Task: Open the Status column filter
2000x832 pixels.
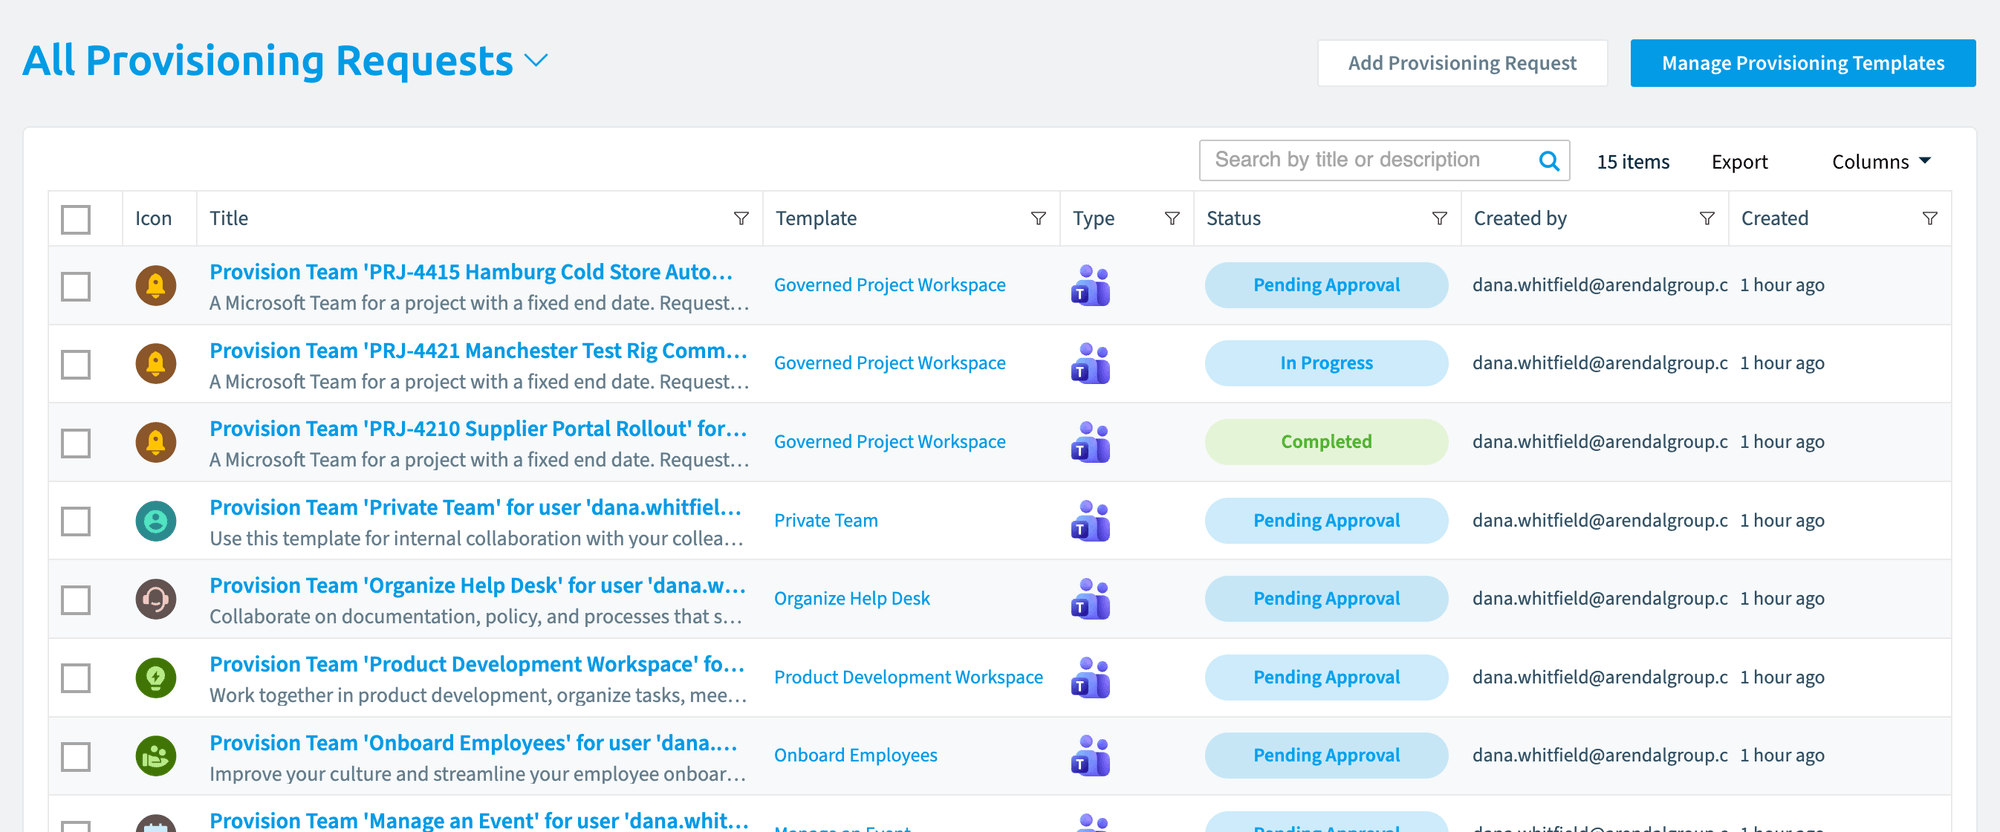Action: tap(1439, 218)
